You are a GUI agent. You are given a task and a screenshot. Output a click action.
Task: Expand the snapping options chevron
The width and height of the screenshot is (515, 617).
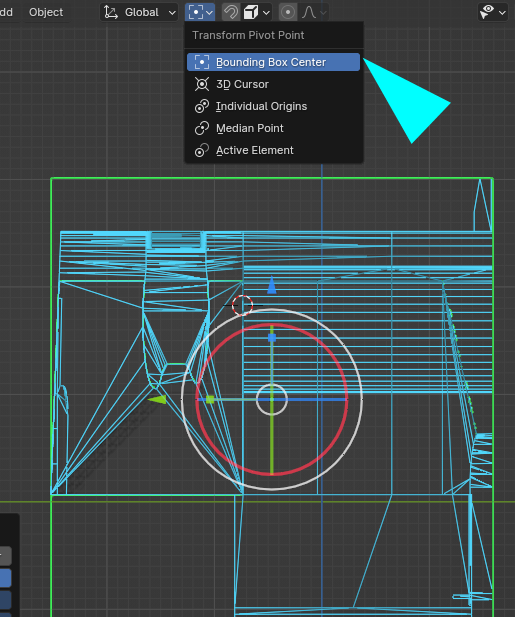pyautogui.click(x=266, y=13)
